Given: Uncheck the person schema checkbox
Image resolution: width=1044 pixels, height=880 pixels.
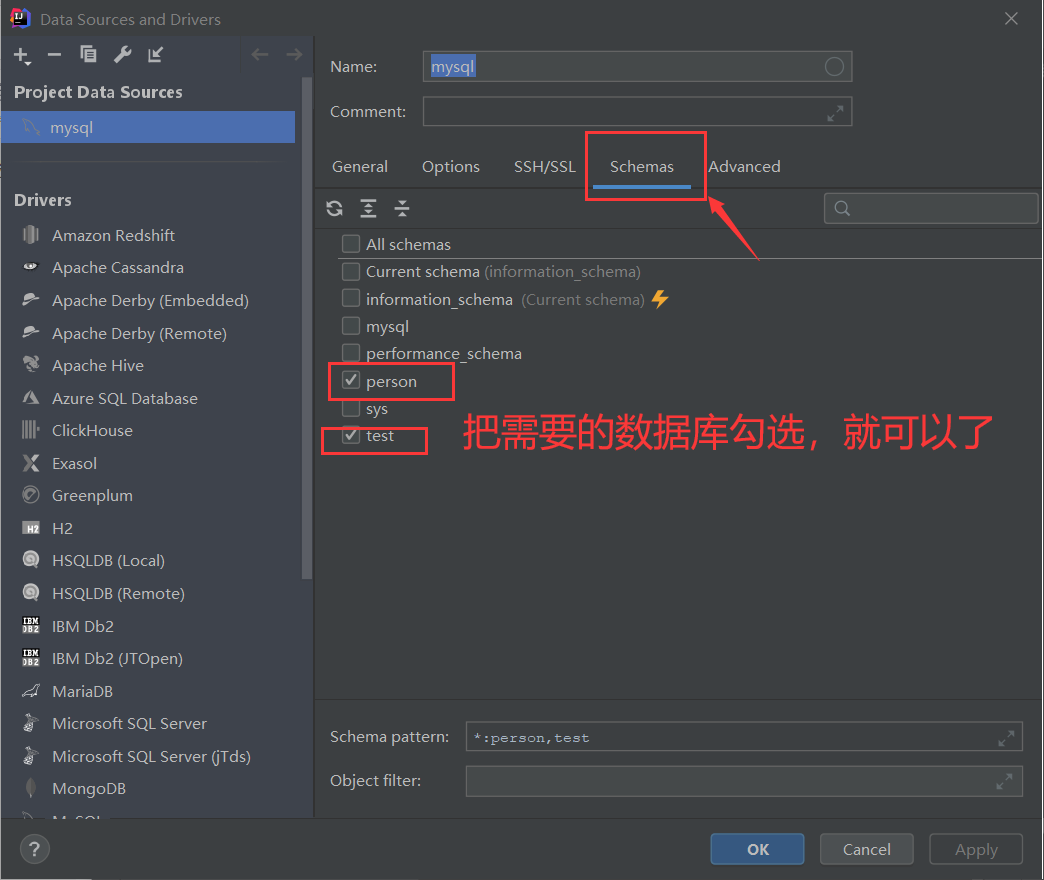Looking at the screenshot, I should click(351, 380).
